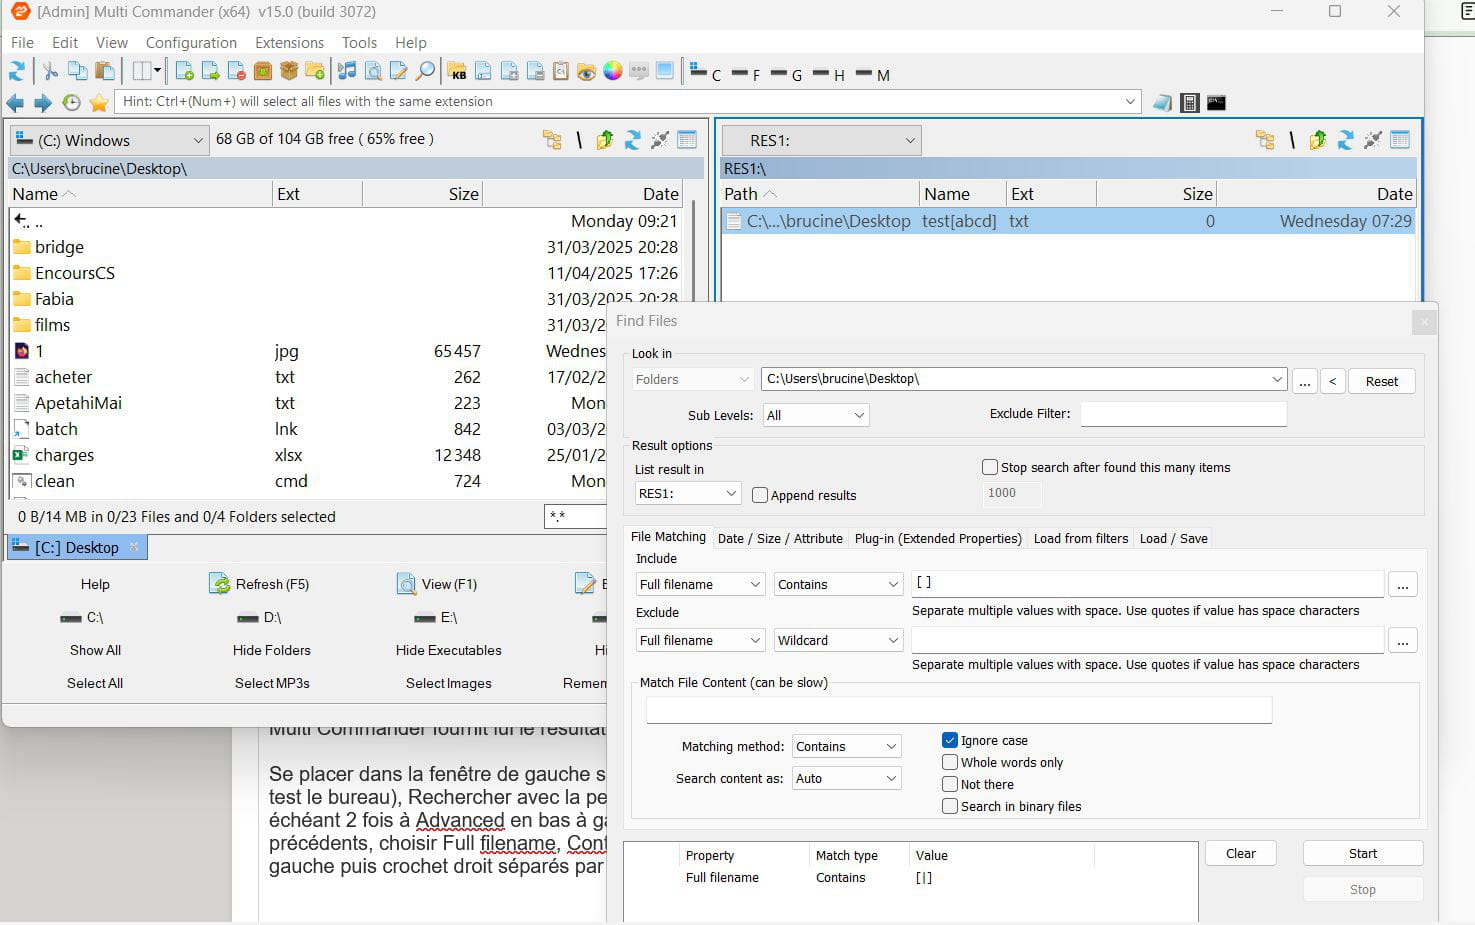Select the EncoursCS folder row
Screen dimensions: 1475x925
(x=345, y=273)
